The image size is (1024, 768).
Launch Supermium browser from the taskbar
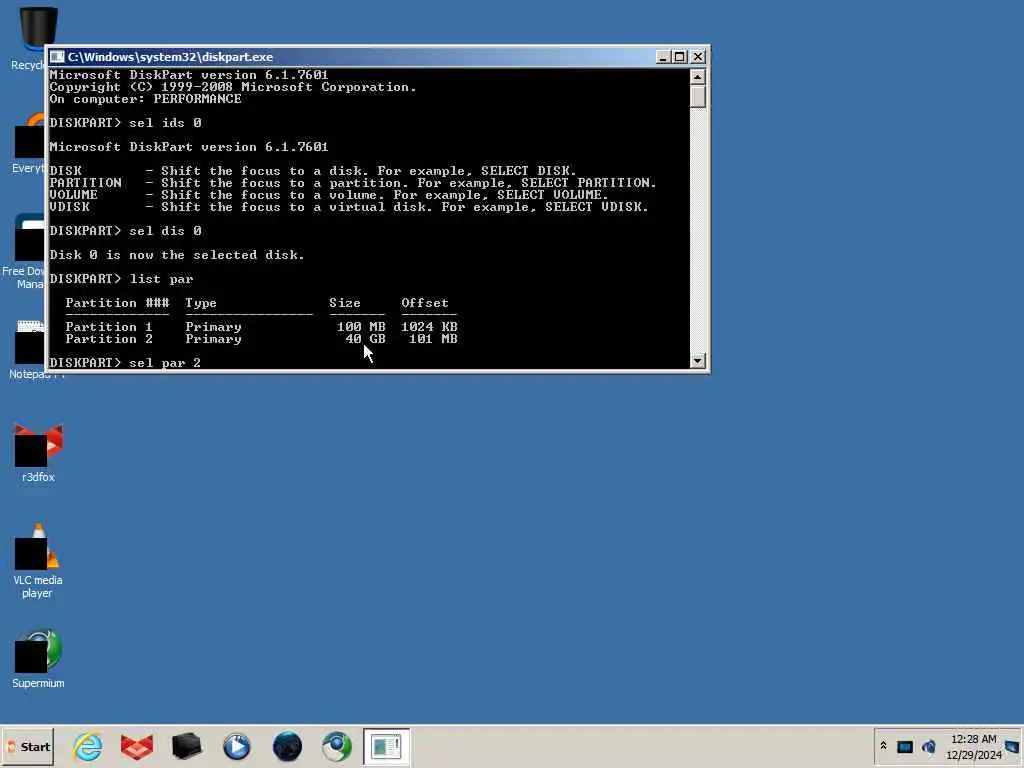click(337, 746)
